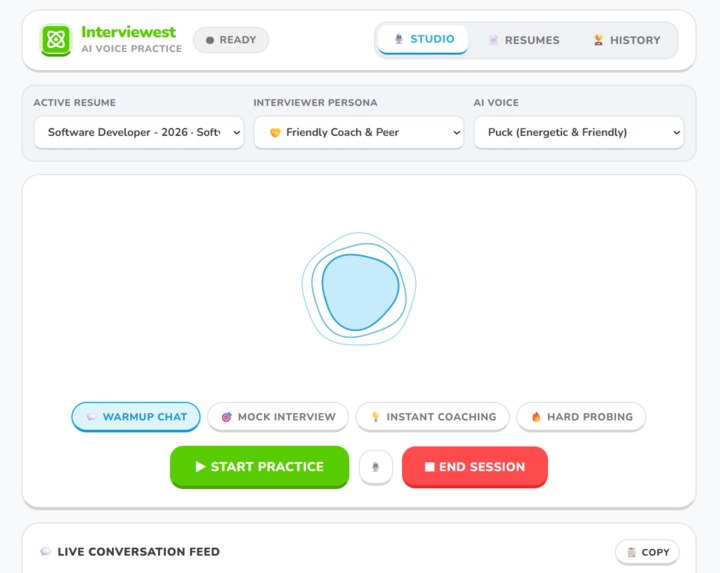Expand the Interviewer Persona dropdown

tap(359, 132)
